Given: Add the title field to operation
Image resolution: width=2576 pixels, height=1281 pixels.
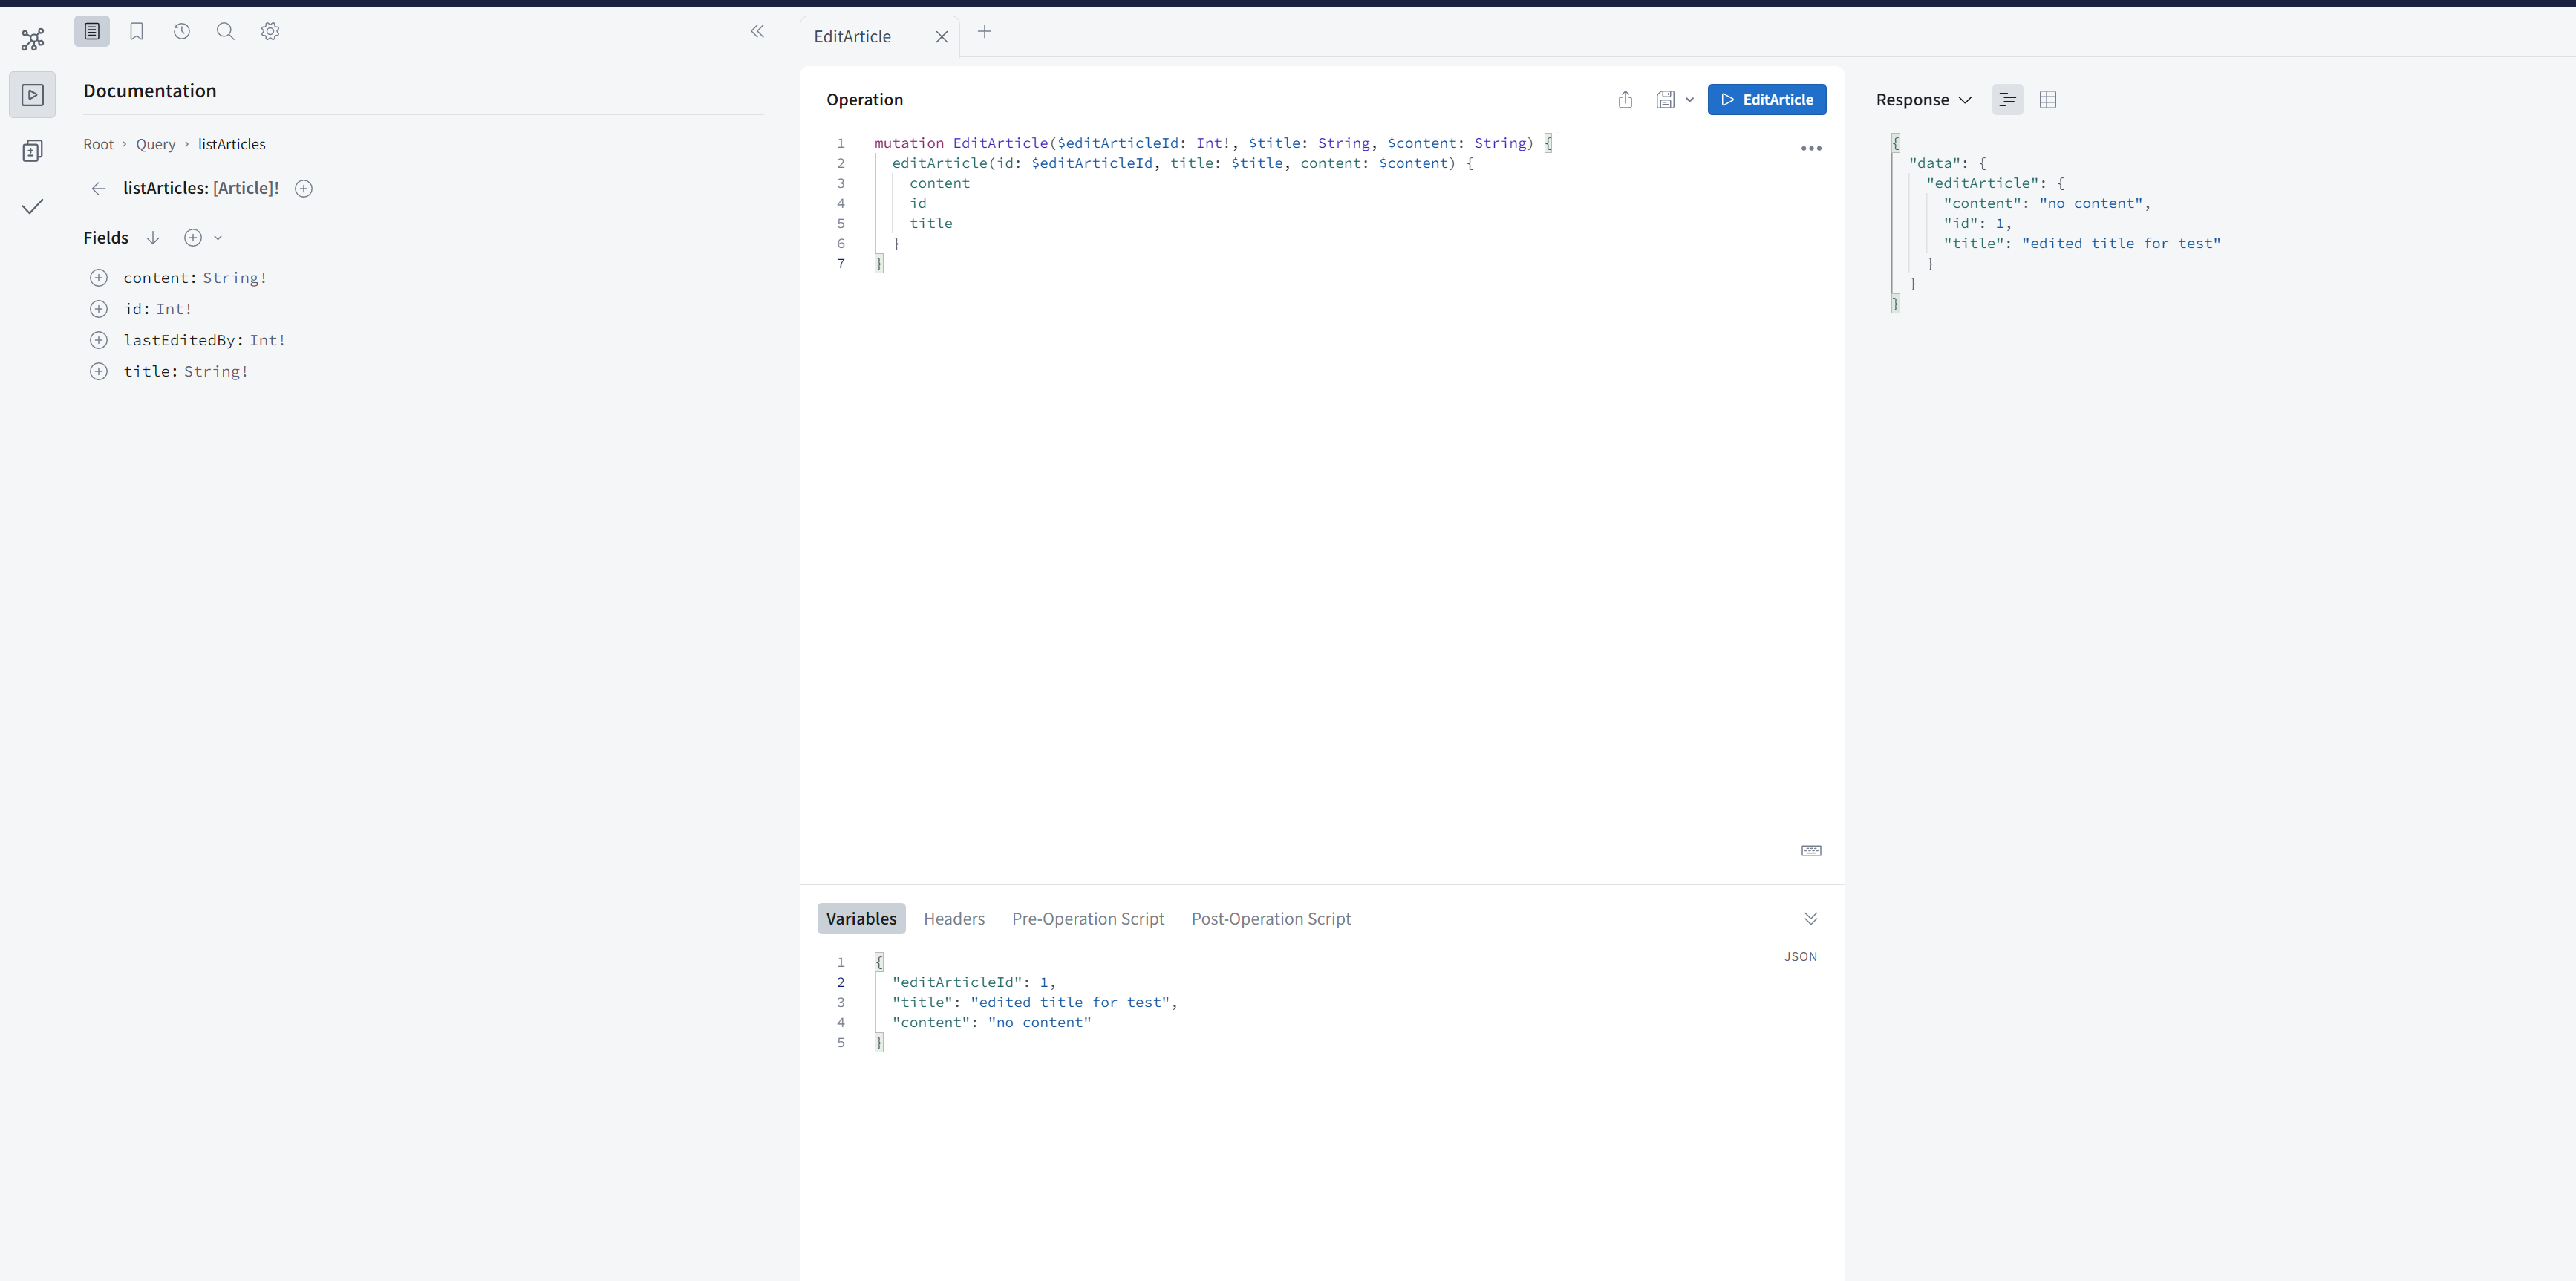Looking at the screenshot, I should click(x=99, y=371).
